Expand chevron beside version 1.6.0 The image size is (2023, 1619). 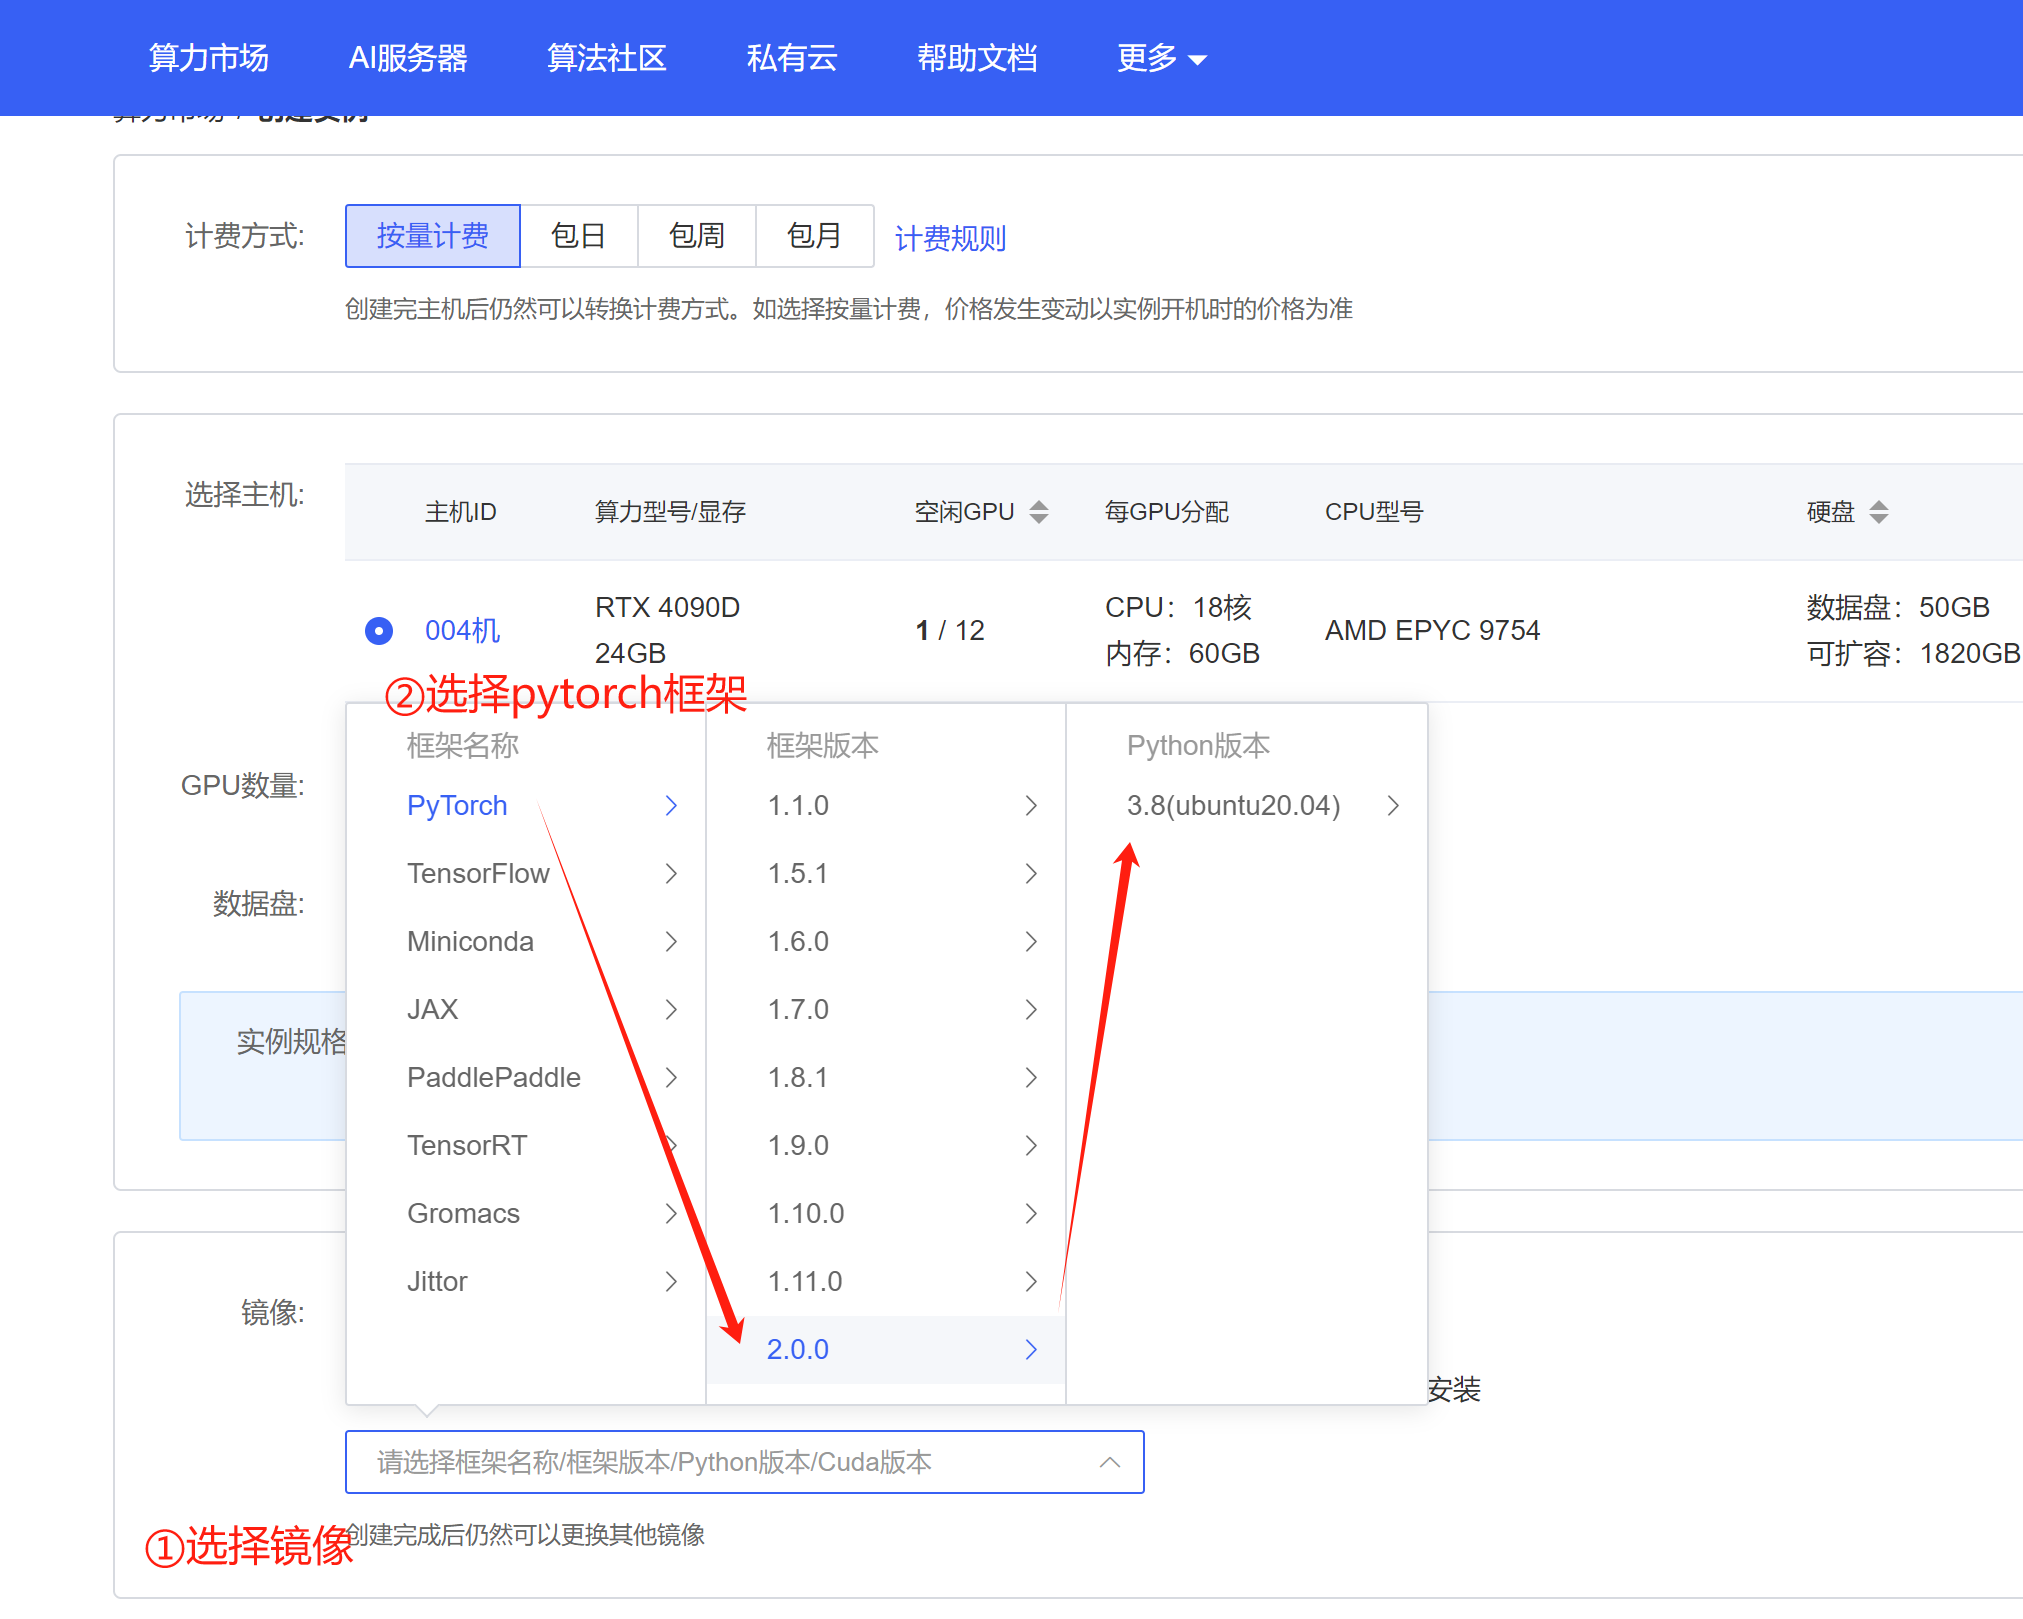1031,942
